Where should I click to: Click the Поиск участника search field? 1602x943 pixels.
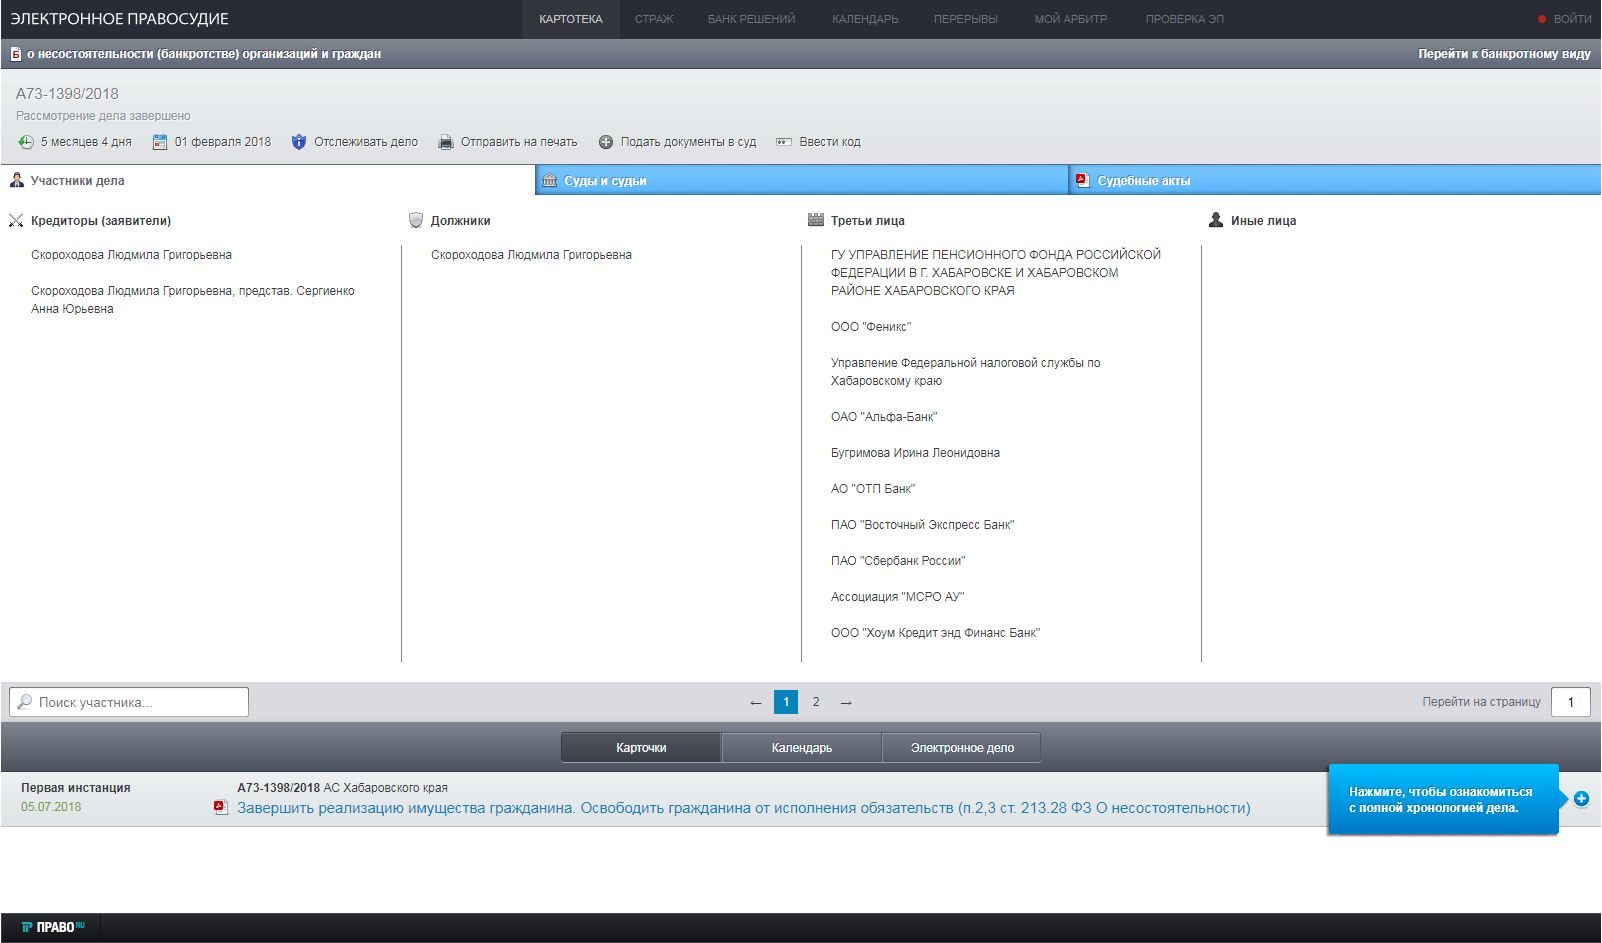[130, 702]
